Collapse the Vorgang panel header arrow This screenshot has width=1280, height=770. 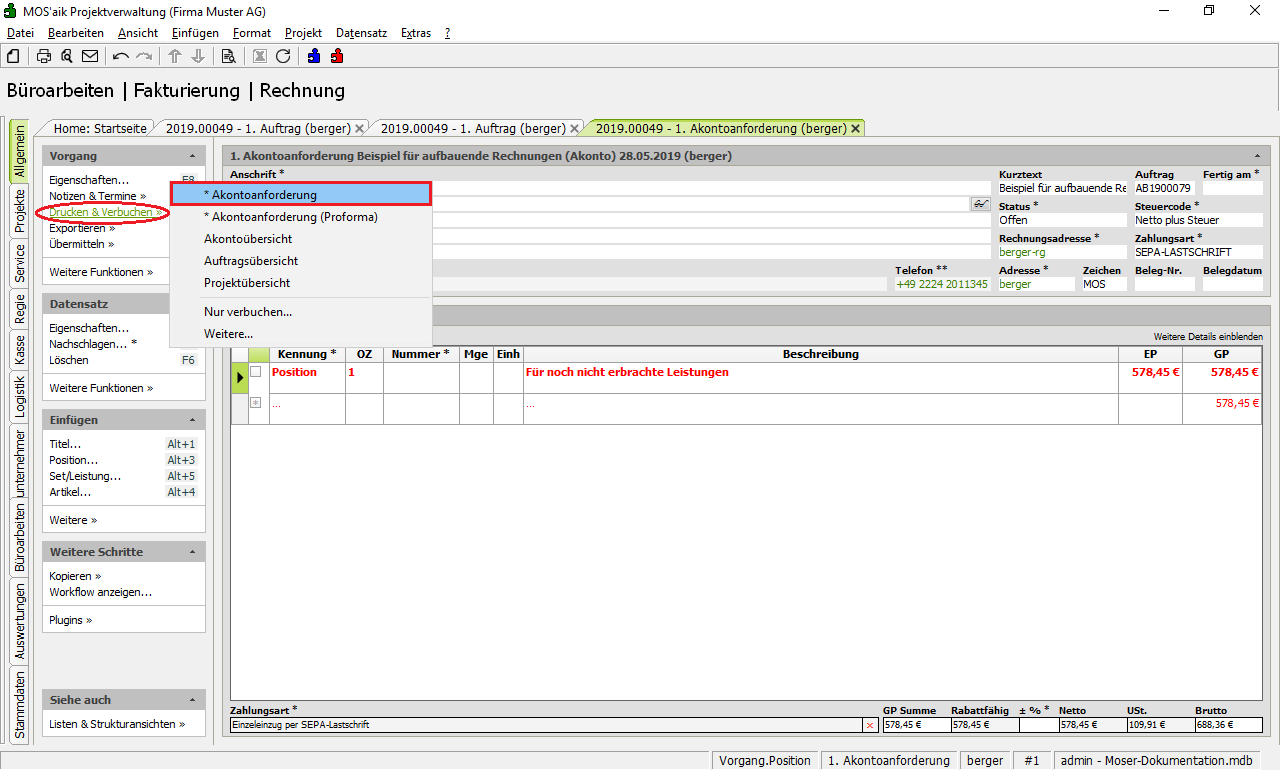pos(192,156)
